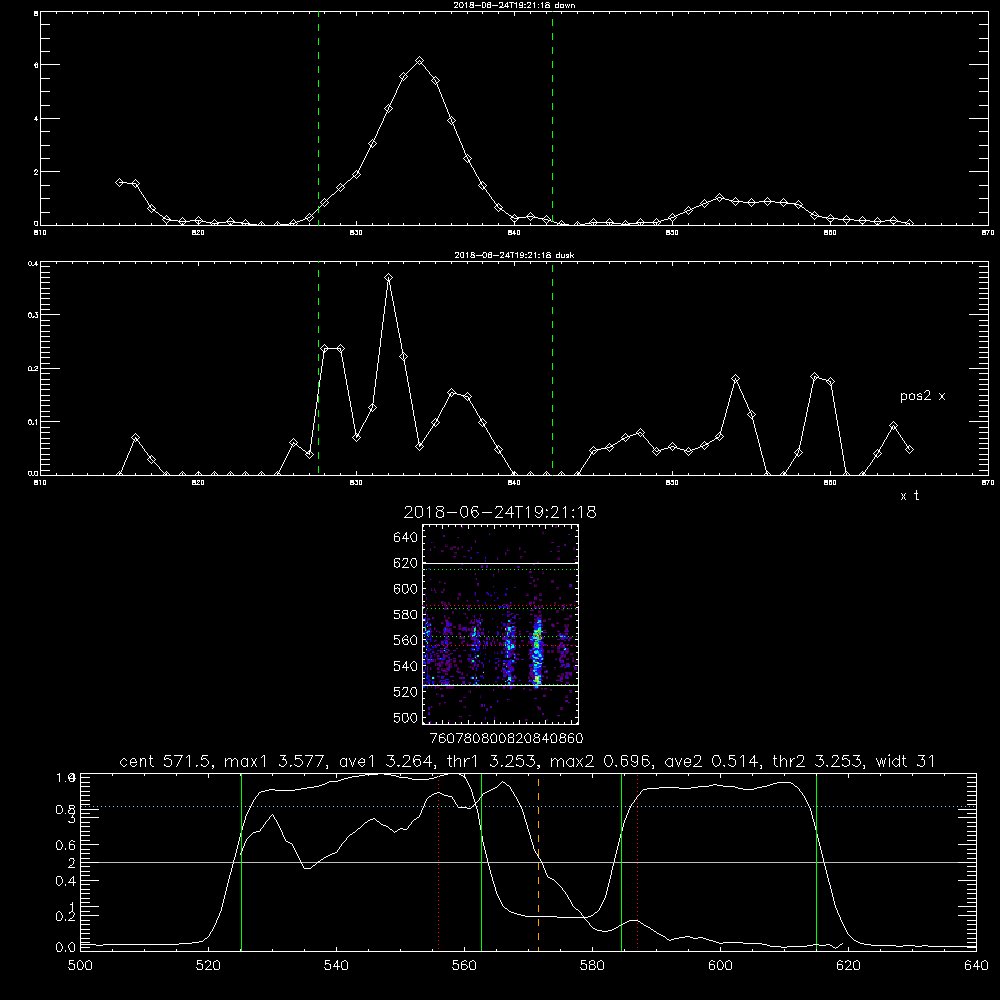Open the spectrogram image thumbnail

point(501,624)
